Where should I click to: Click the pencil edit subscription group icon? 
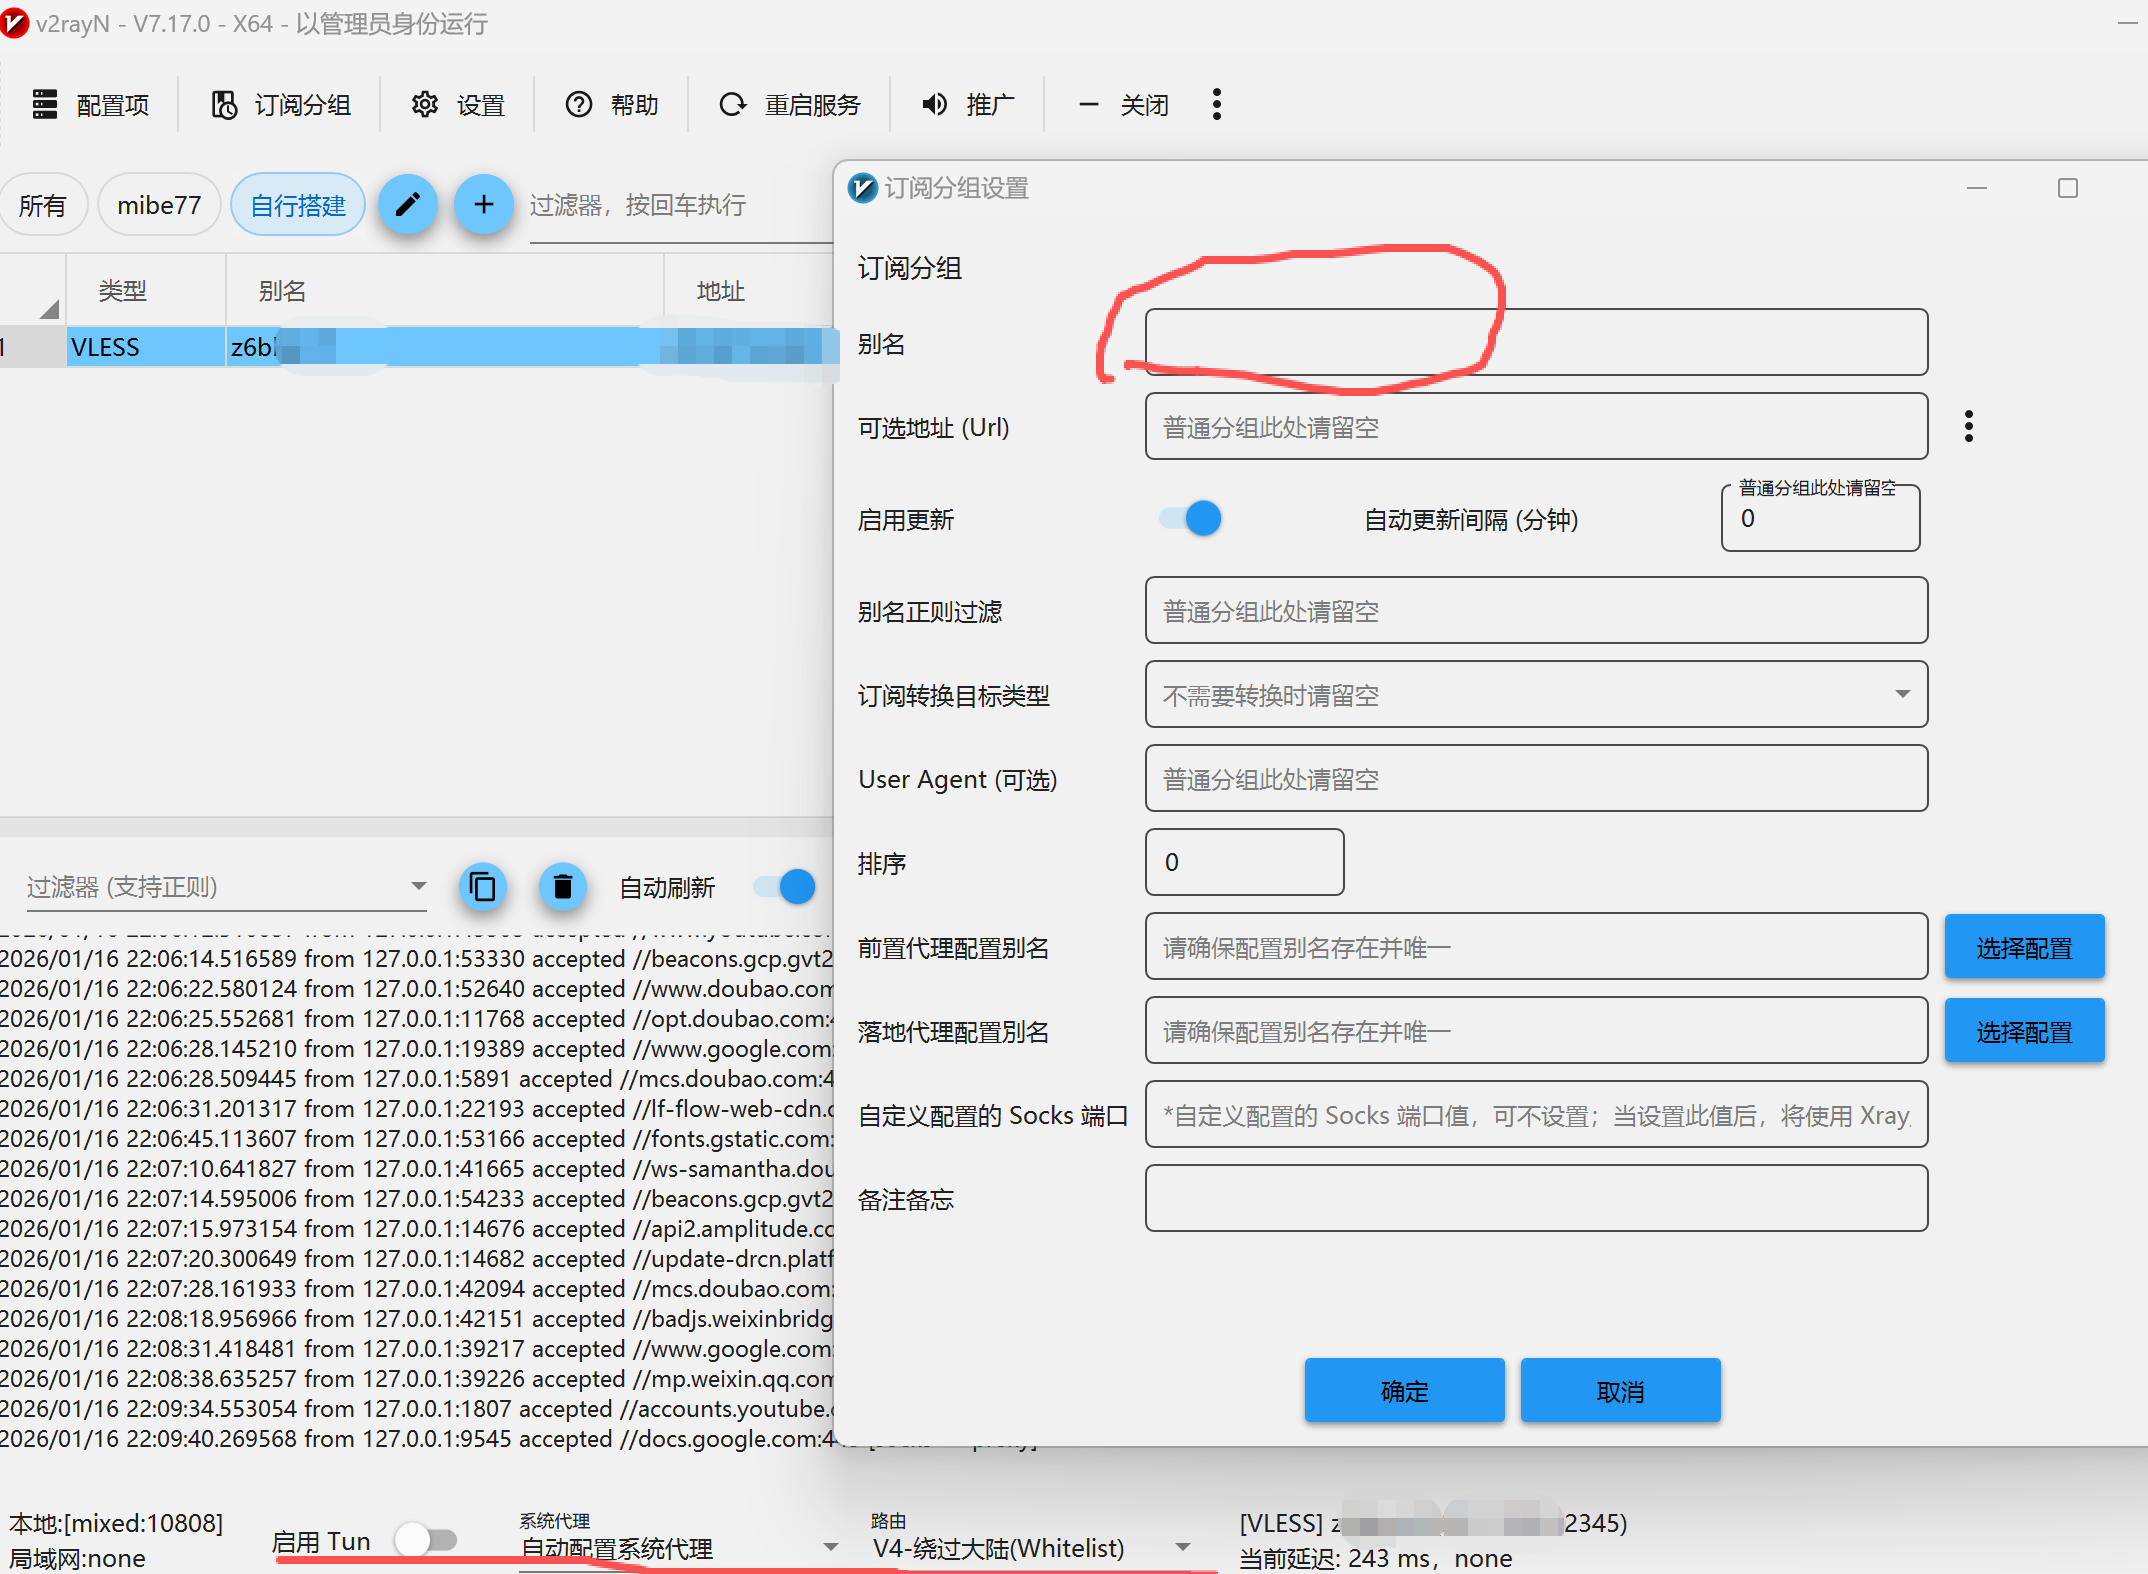coord(407,205)
